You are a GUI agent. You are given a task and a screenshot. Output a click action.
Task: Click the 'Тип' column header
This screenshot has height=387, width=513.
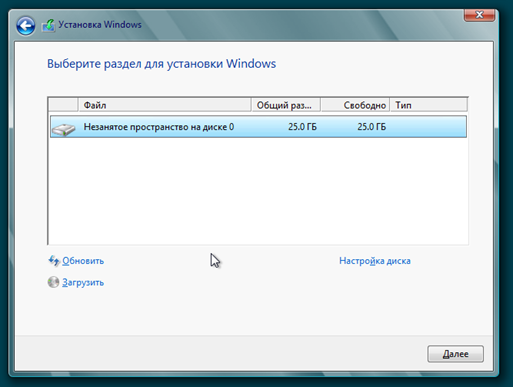coord(429,105)
